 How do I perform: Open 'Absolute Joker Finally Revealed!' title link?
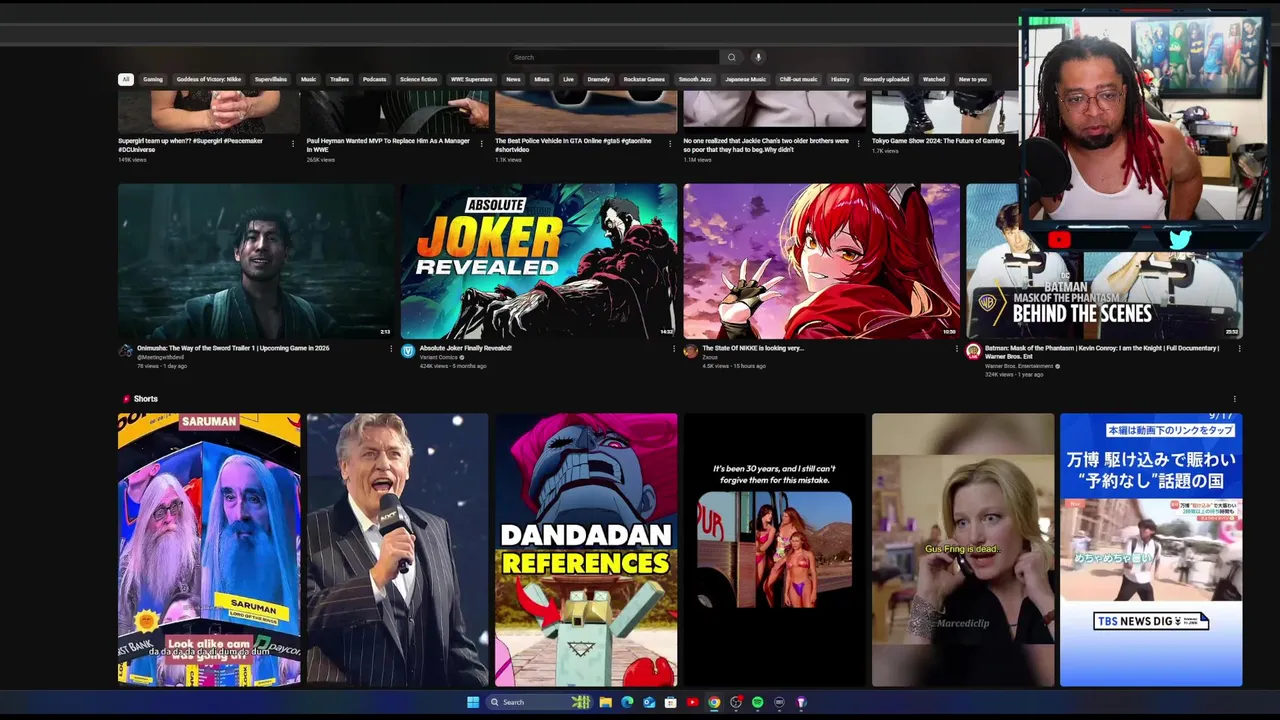pyautogui.click(x=466, y=348)
